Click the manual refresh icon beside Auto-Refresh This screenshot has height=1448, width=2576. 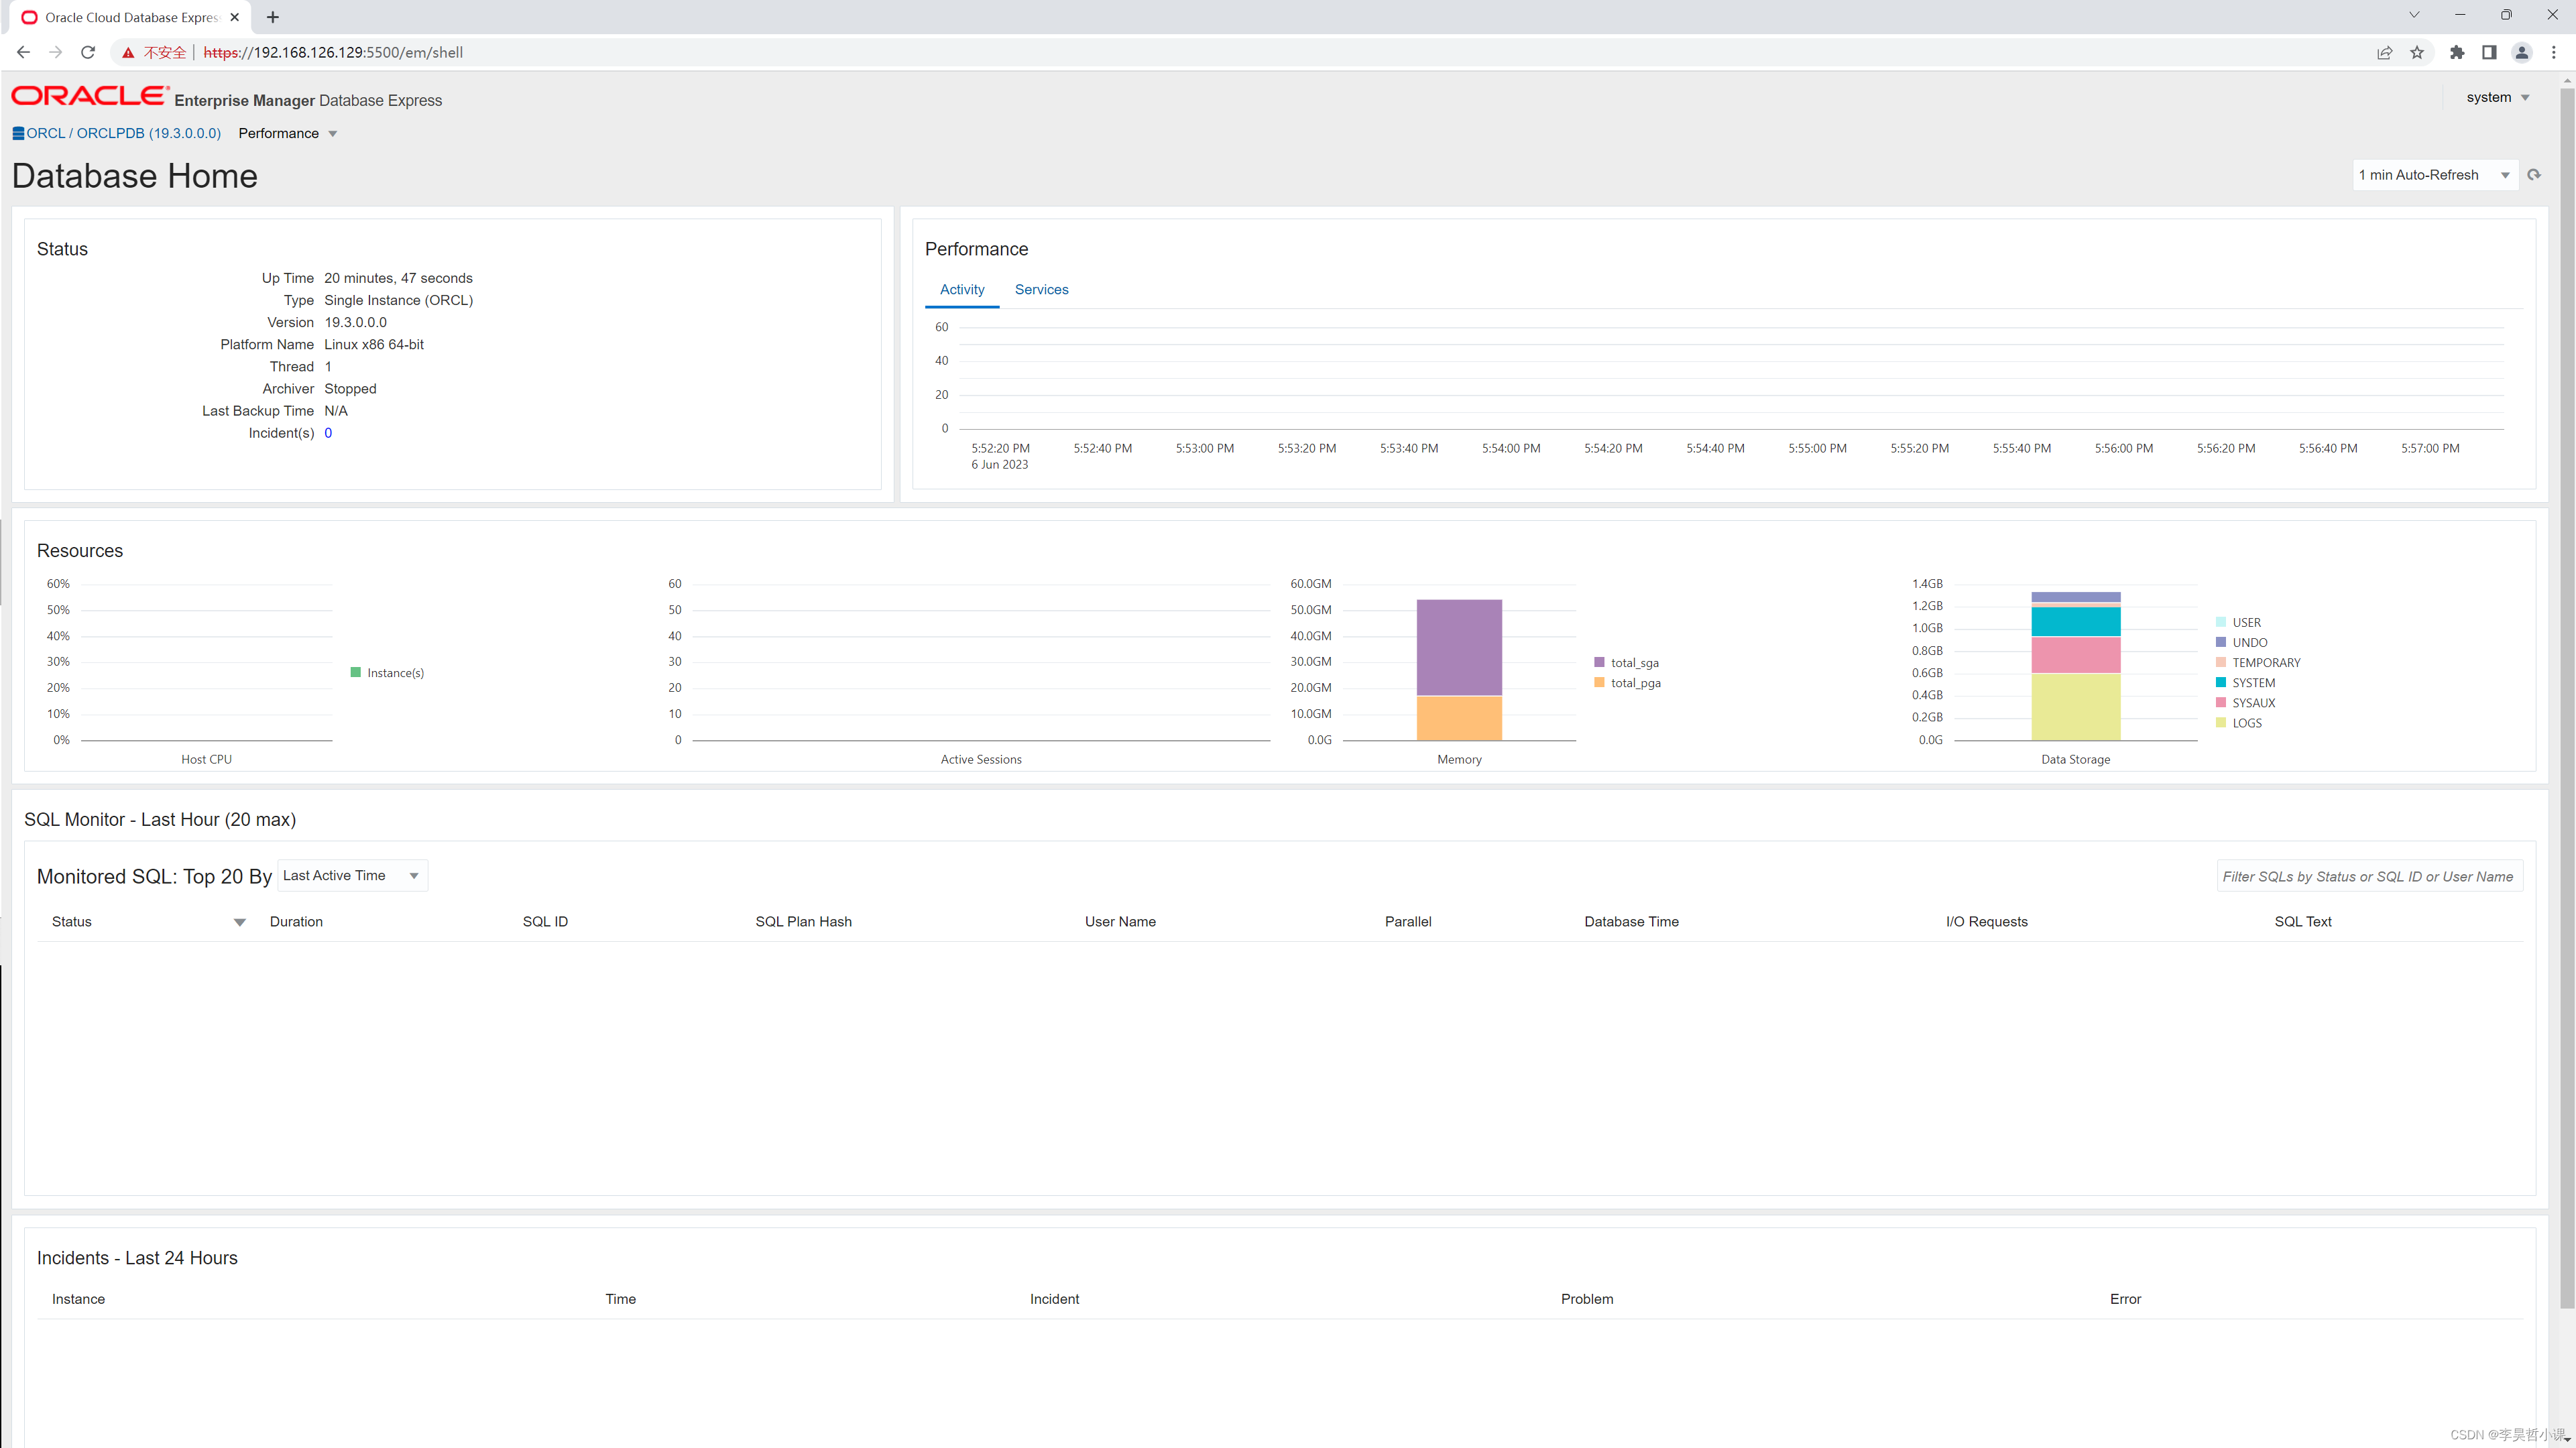tap(2534, 175)
